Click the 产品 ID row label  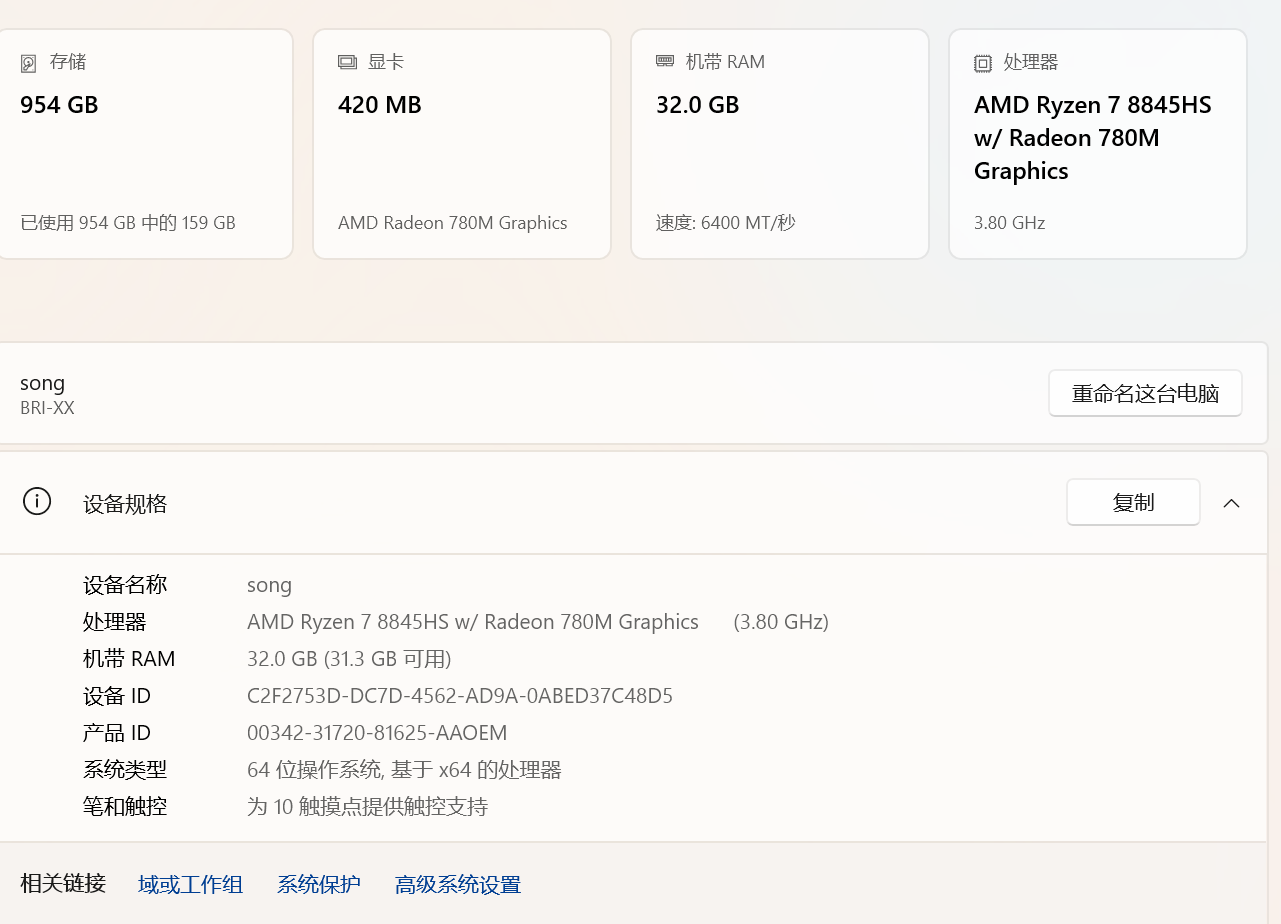pos(117,733)
